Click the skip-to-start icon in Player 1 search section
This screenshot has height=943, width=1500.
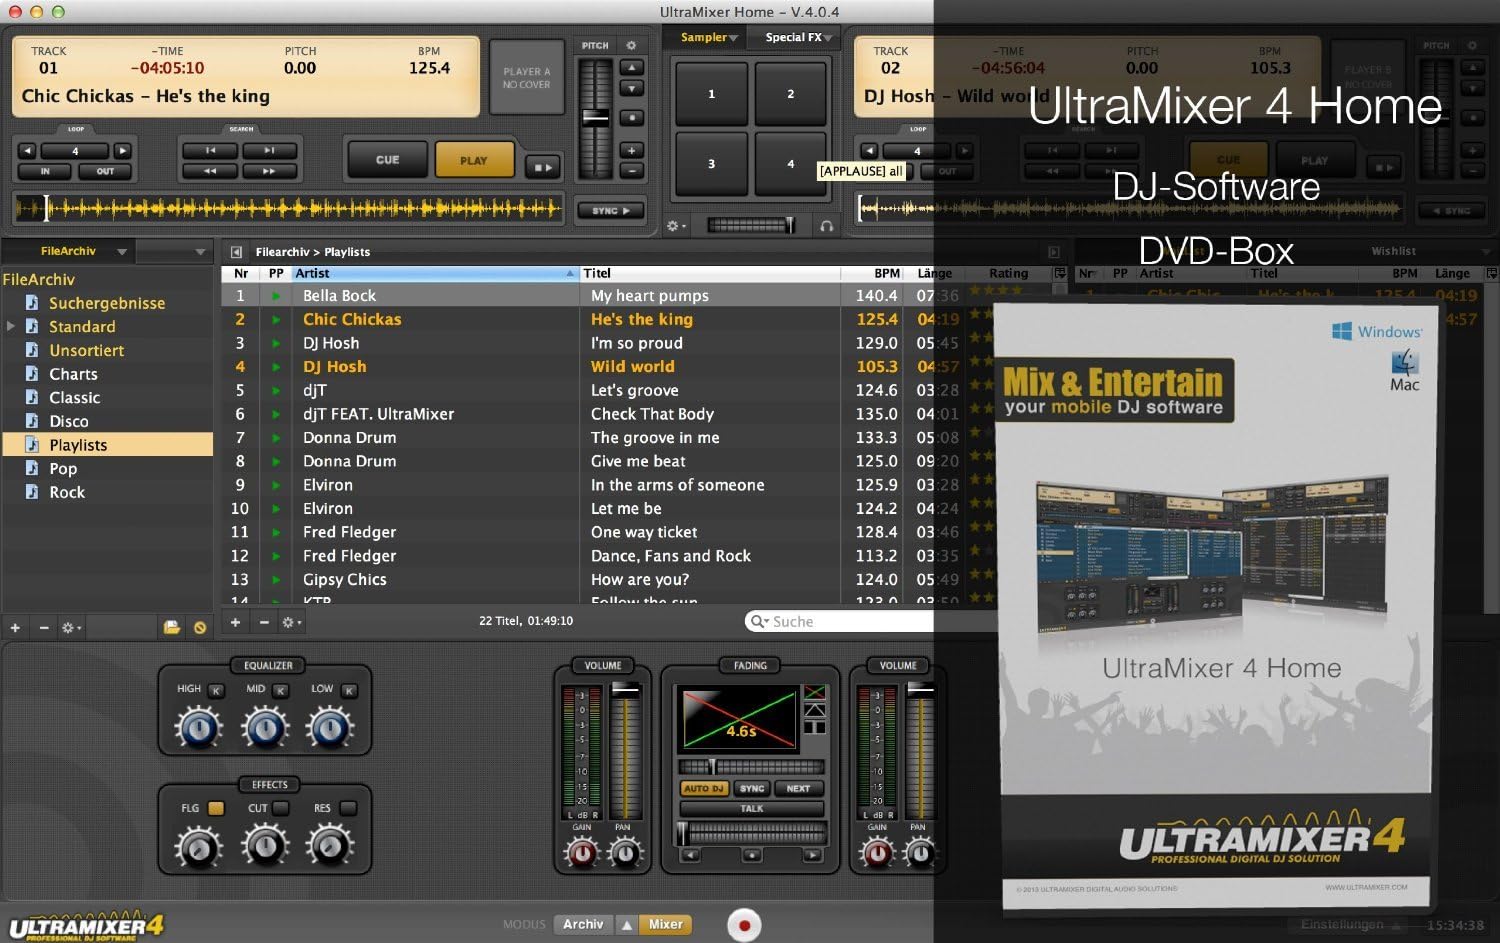210,151
